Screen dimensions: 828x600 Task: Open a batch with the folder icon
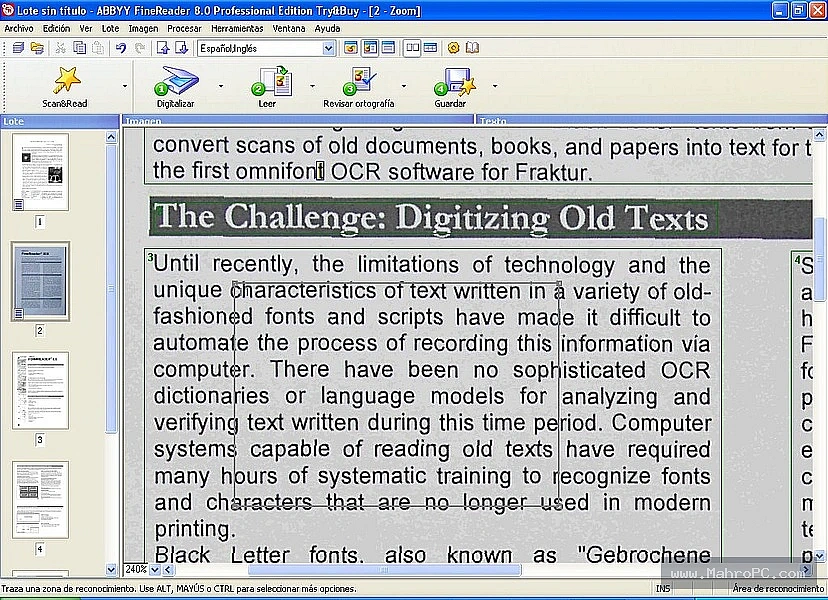click(x=37, y=48)
